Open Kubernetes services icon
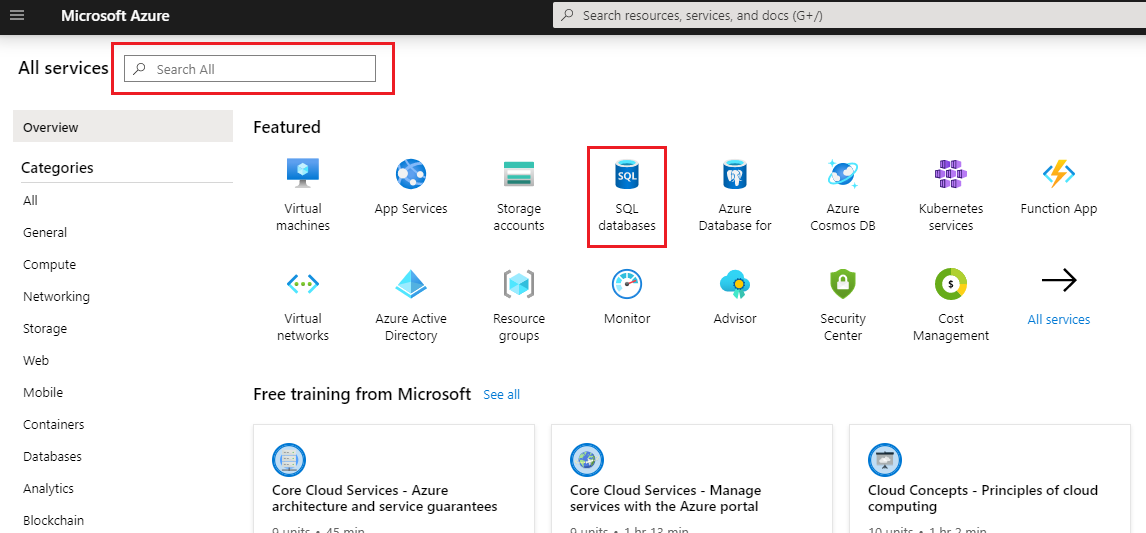The width and height of the screenshot is (1146, 533). click(x=951, y=174)
